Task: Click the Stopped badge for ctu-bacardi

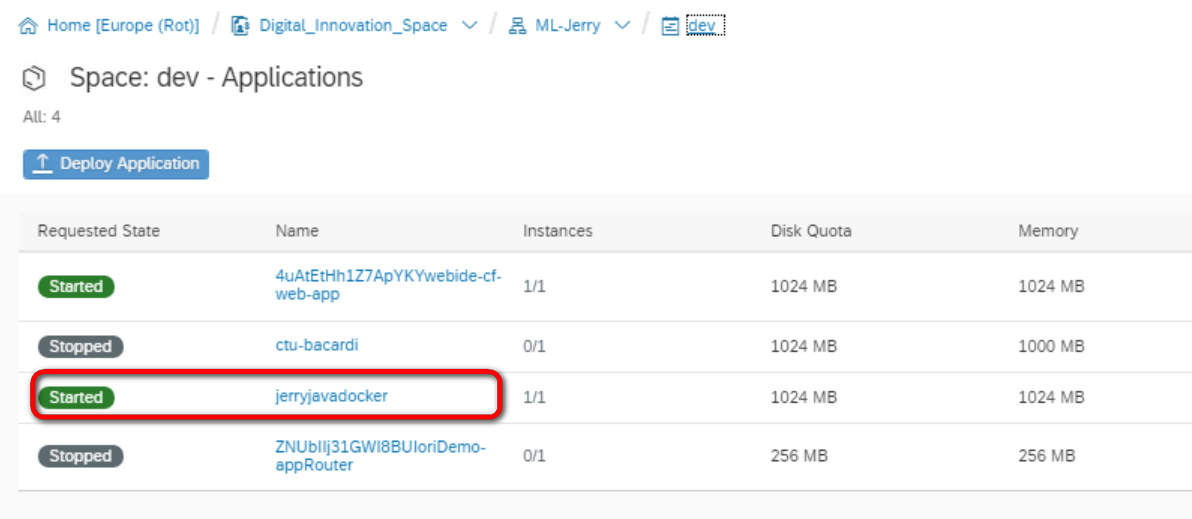Action: point(81,347)
